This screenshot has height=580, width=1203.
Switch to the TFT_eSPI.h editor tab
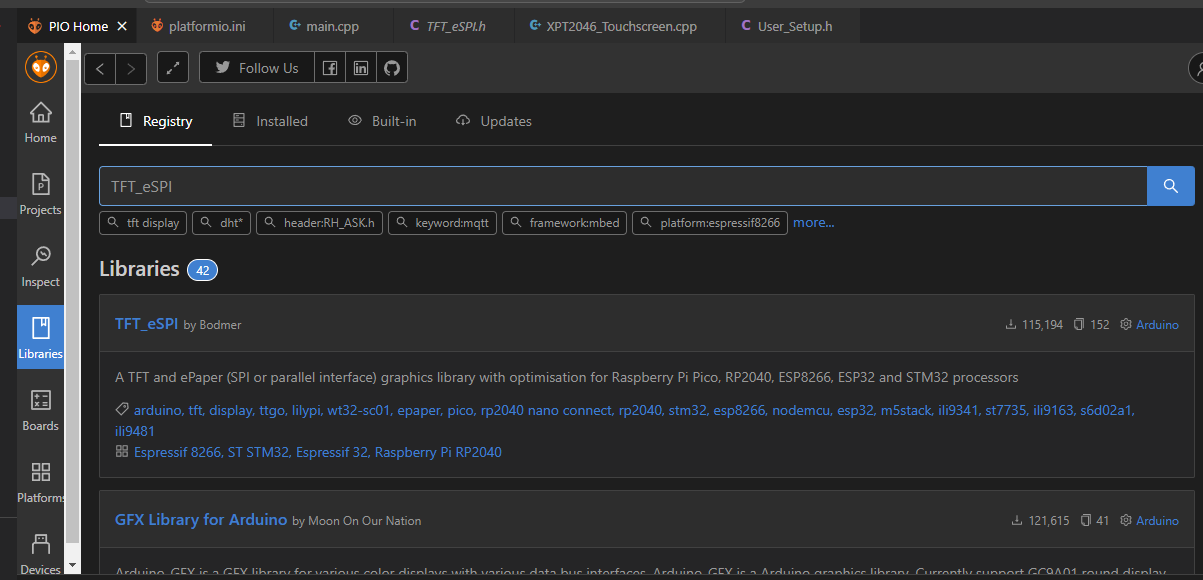pyautogui.click(x=456, y=26)
